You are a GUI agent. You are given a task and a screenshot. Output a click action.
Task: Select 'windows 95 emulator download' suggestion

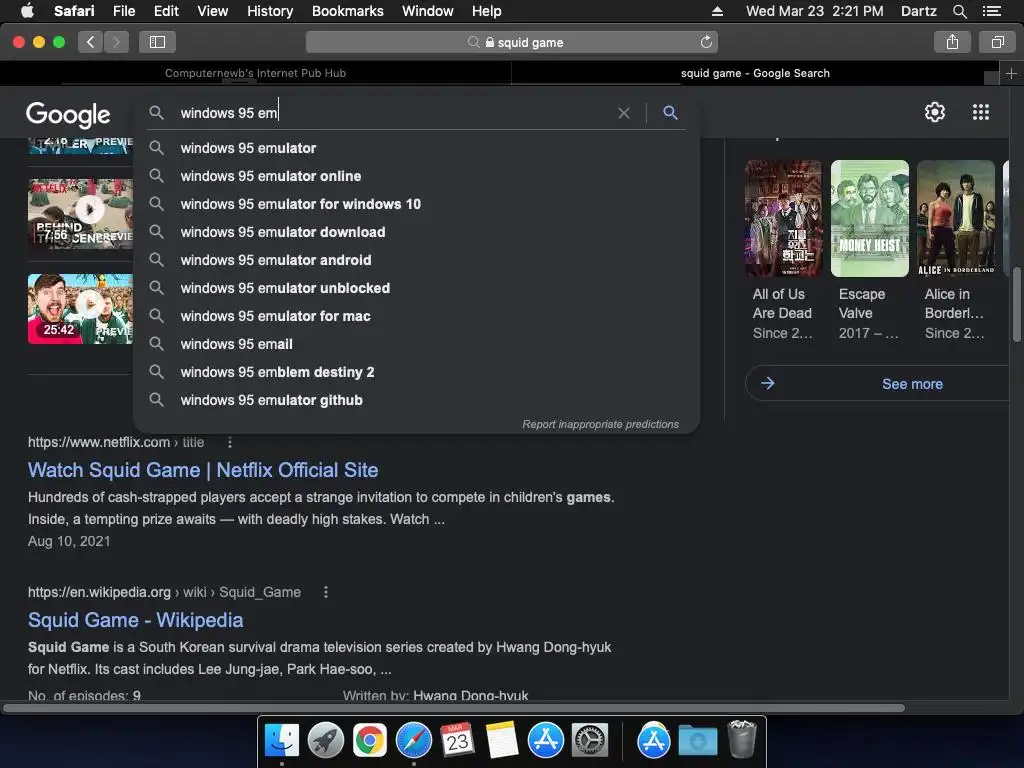(417, 232)
